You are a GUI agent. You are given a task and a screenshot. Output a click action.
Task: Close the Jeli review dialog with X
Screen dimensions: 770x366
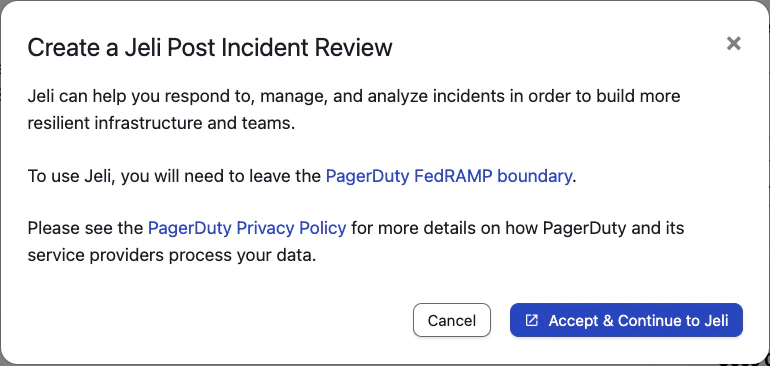[x=733, y=44]
